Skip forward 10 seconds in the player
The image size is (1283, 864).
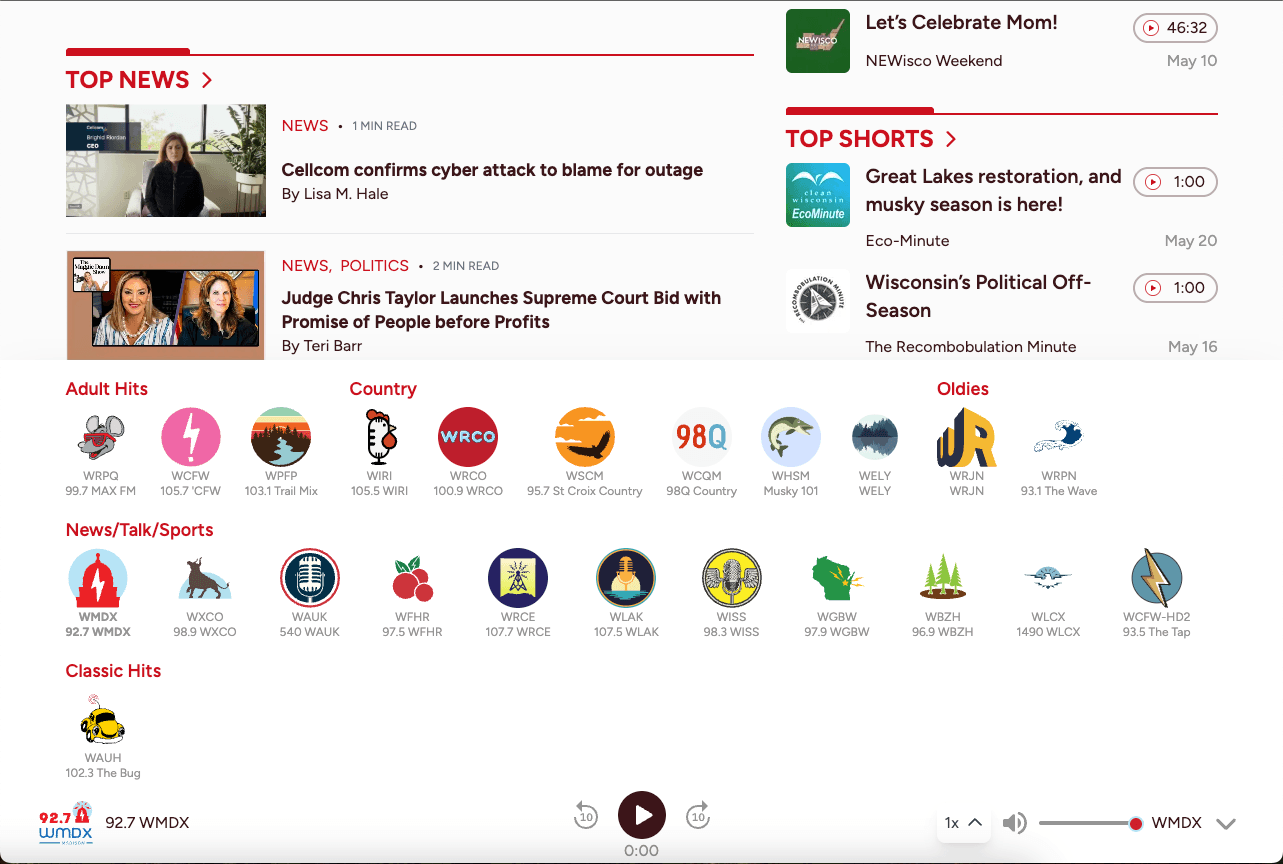698,815
